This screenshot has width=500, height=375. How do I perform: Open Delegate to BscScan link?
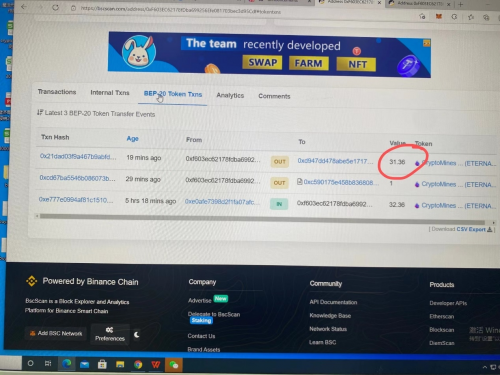[x=214, y=314]
